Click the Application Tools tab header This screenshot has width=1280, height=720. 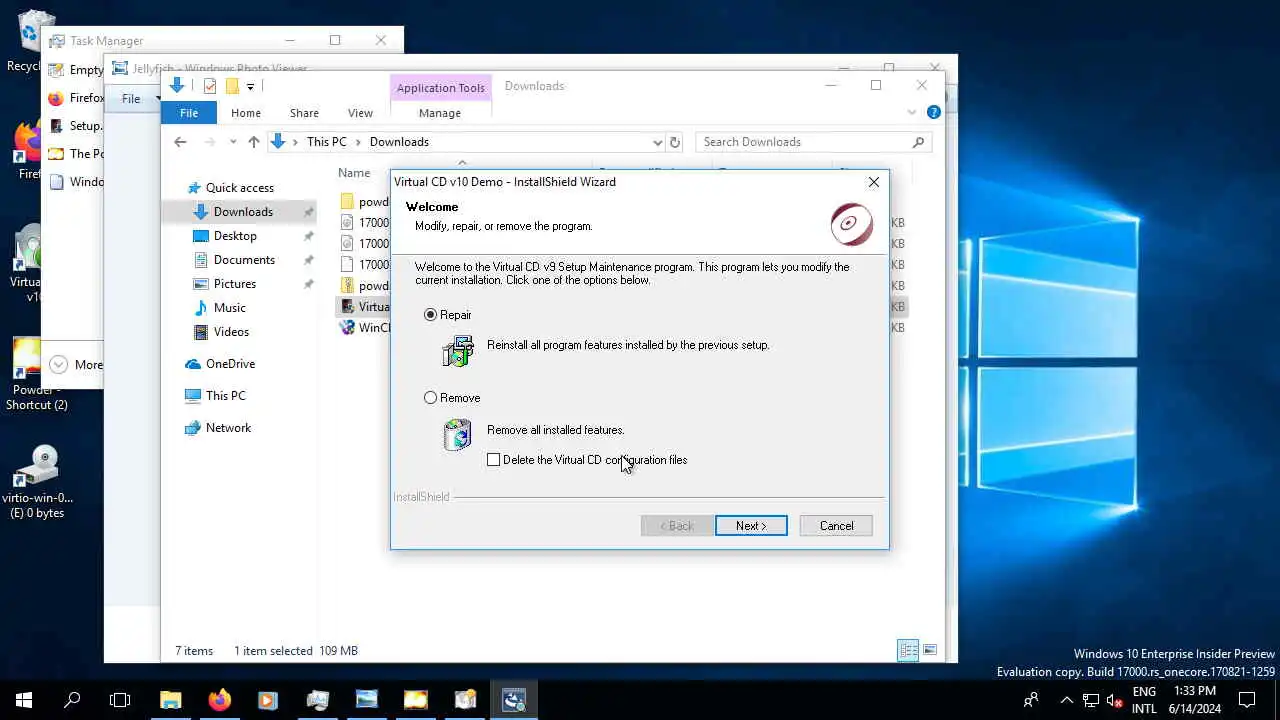point(440,88)
